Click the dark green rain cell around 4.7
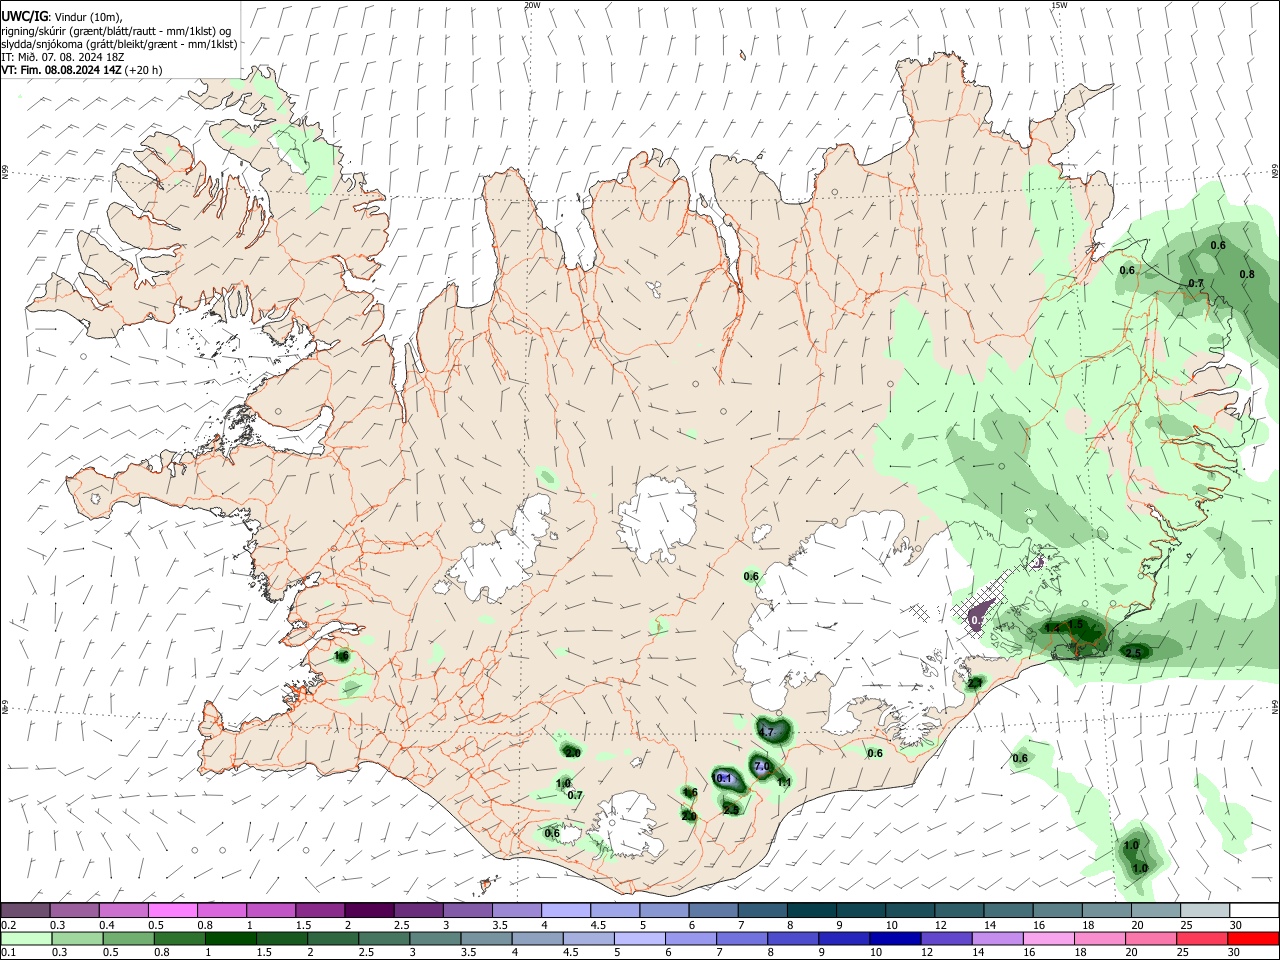 point(772,731)
